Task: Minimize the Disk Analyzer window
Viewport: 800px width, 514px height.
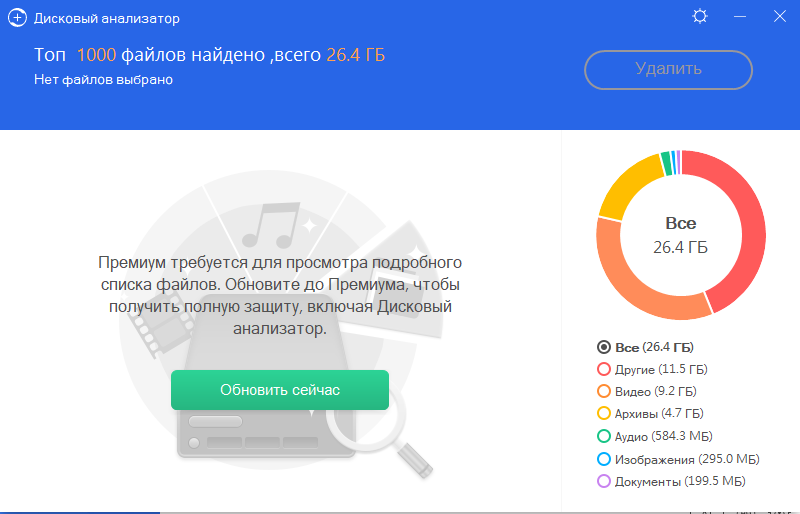Action: click(740, 17)
